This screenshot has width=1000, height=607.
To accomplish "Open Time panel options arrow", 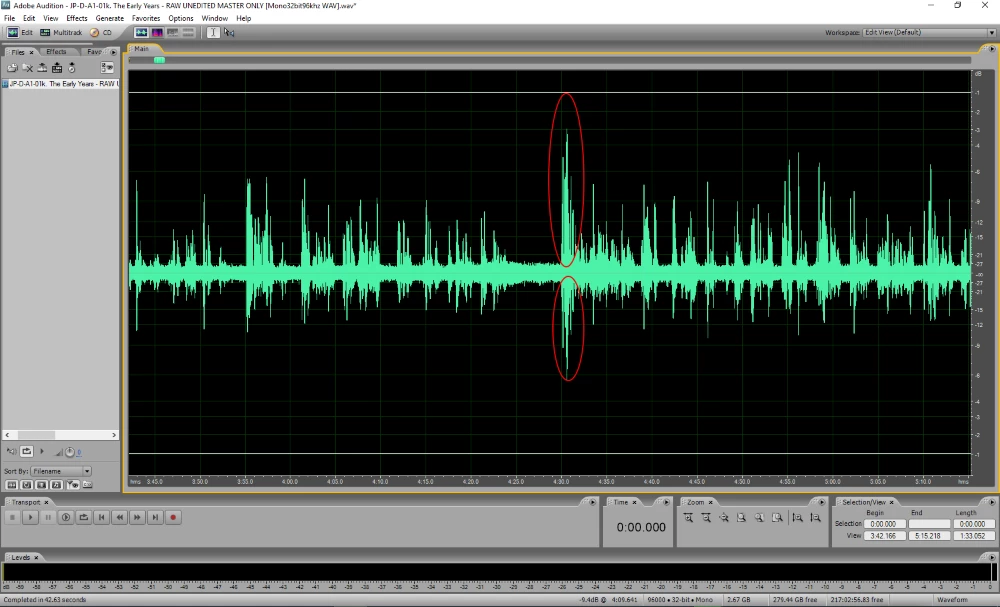I will [666, 502].
